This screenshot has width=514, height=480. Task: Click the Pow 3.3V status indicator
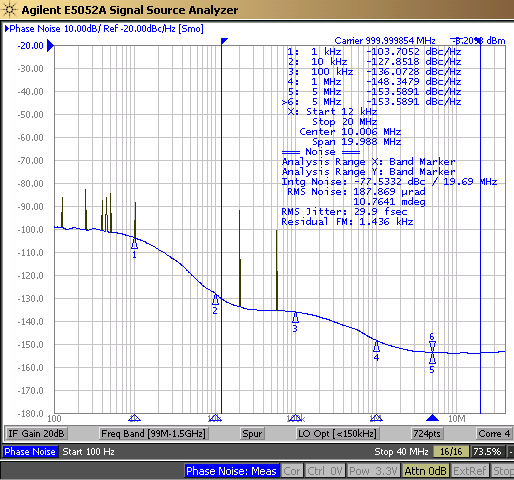tap(373, 471)
